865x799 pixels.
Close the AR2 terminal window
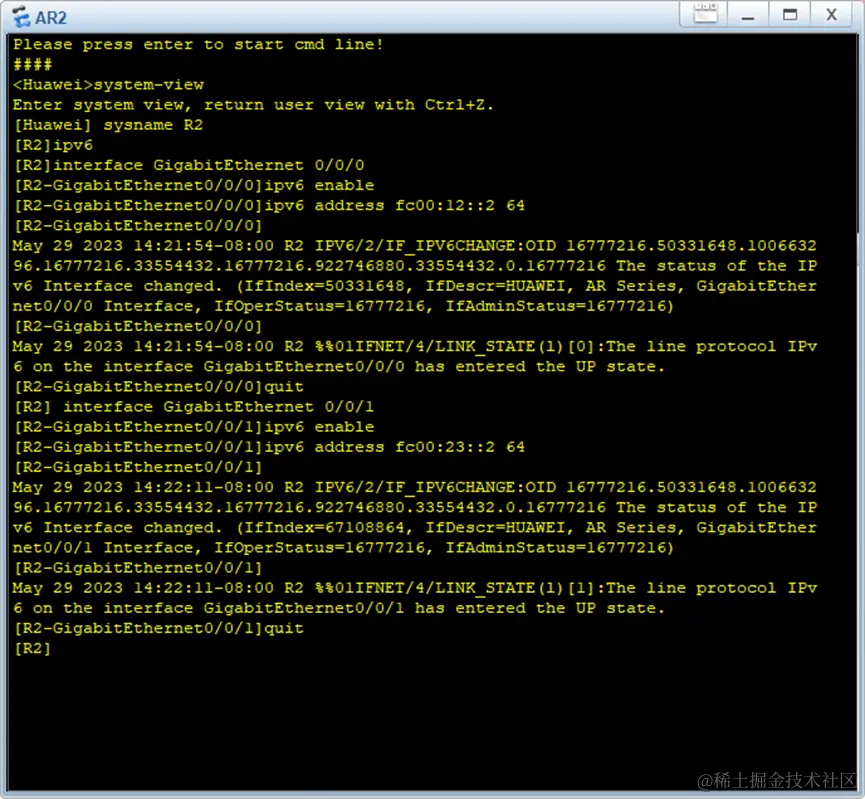click(831, 15)
